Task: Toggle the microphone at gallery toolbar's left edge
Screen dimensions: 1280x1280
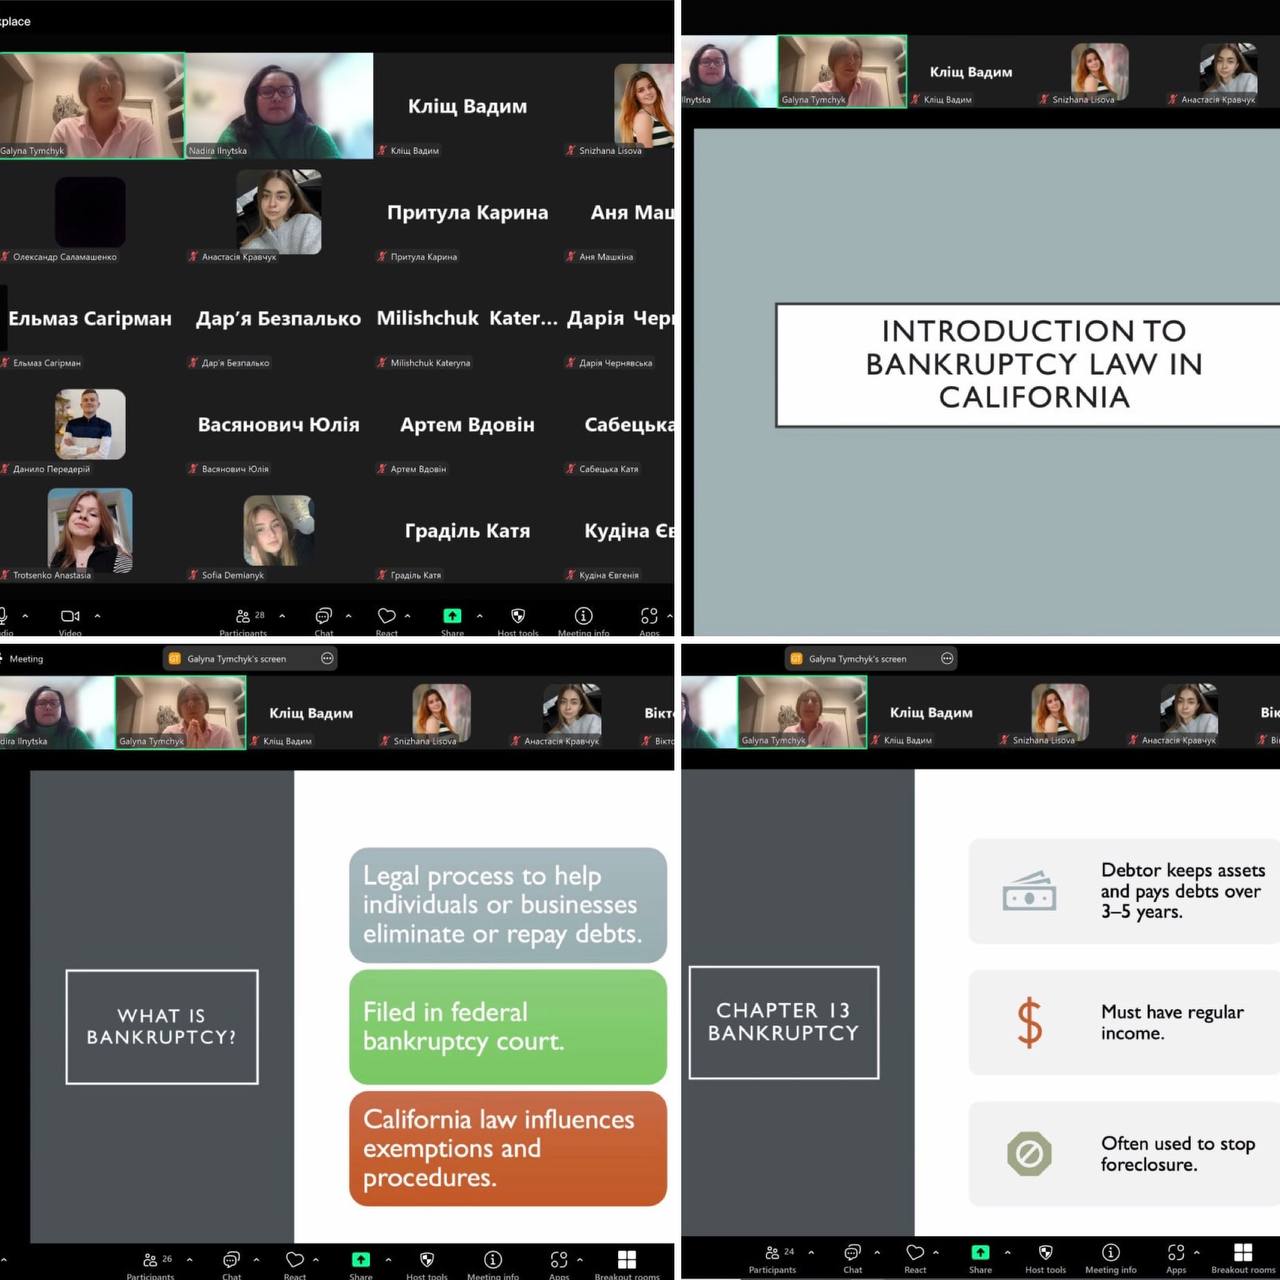Action: click(x=3, y=616)
